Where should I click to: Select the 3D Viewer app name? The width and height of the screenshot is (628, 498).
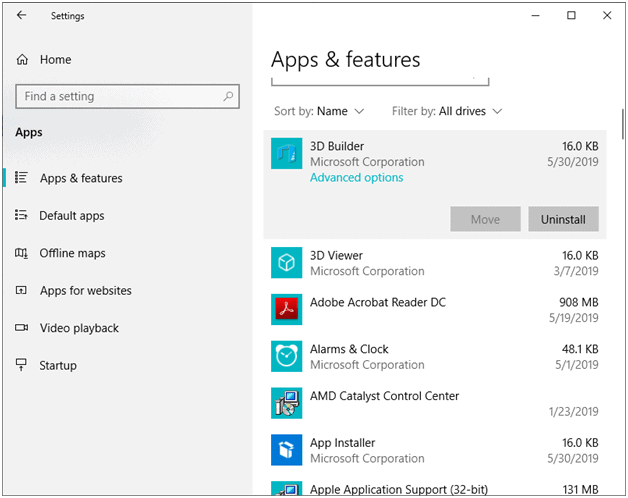(336, 255)
